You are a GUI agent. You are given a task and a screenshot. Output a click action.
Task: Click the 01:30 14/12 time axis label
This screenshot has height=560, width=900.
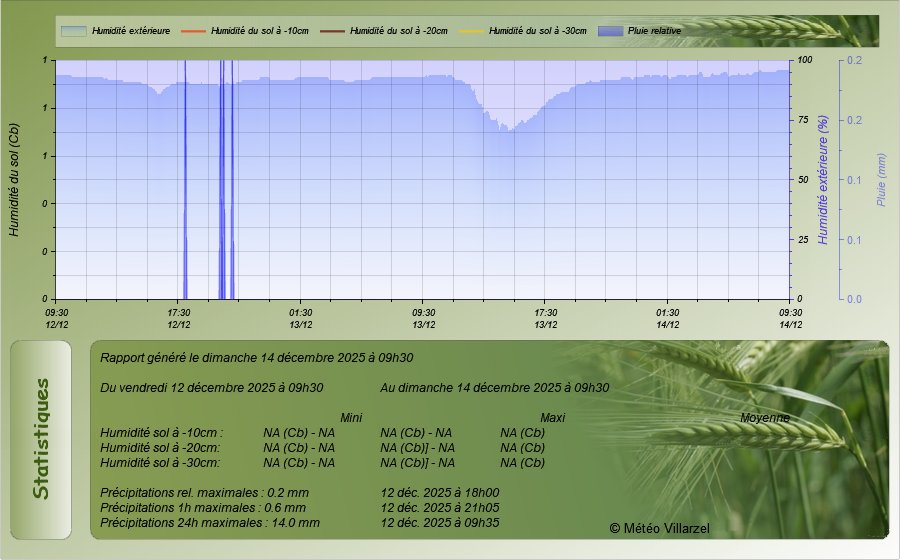point(668,318)
